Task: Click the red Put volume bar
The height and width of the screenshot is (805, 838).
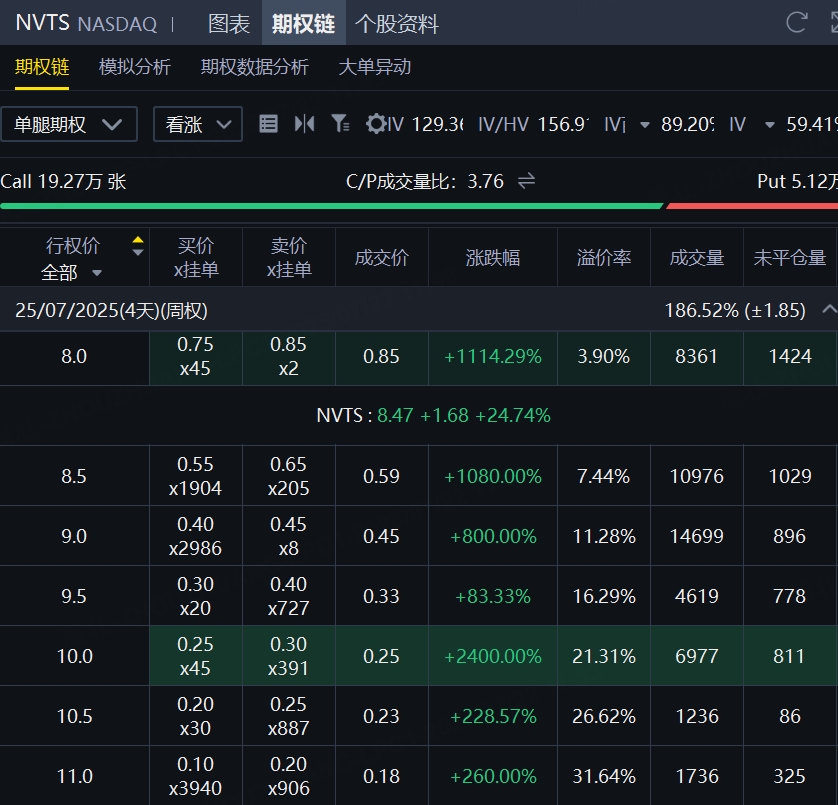Action: tap(752, 206)
